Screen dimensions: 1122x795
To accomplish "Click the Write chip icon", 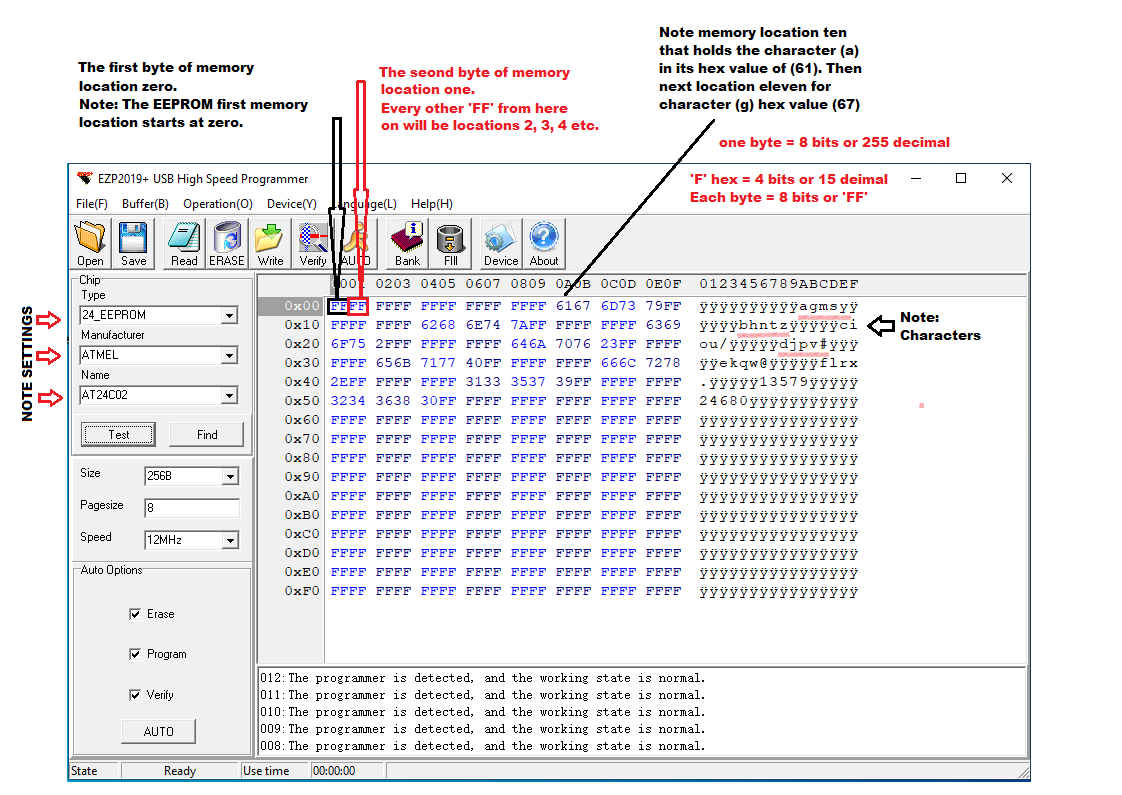I will [x=270, y=242].
